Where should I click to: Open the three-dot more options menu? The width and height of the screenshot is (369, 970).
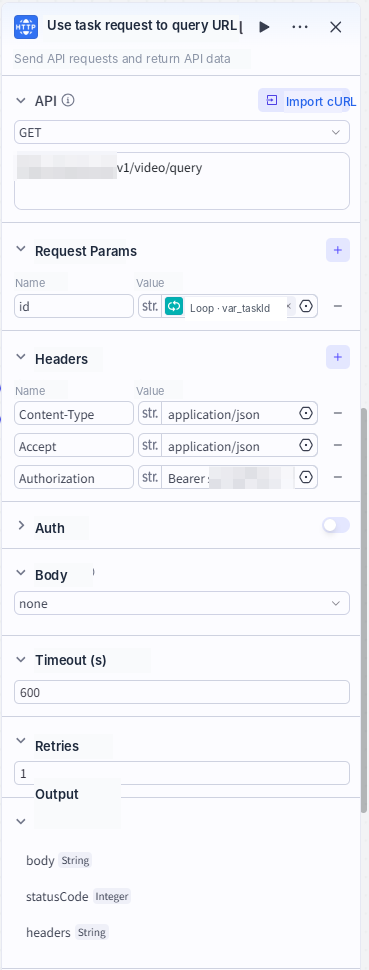(x=300, y=27)
